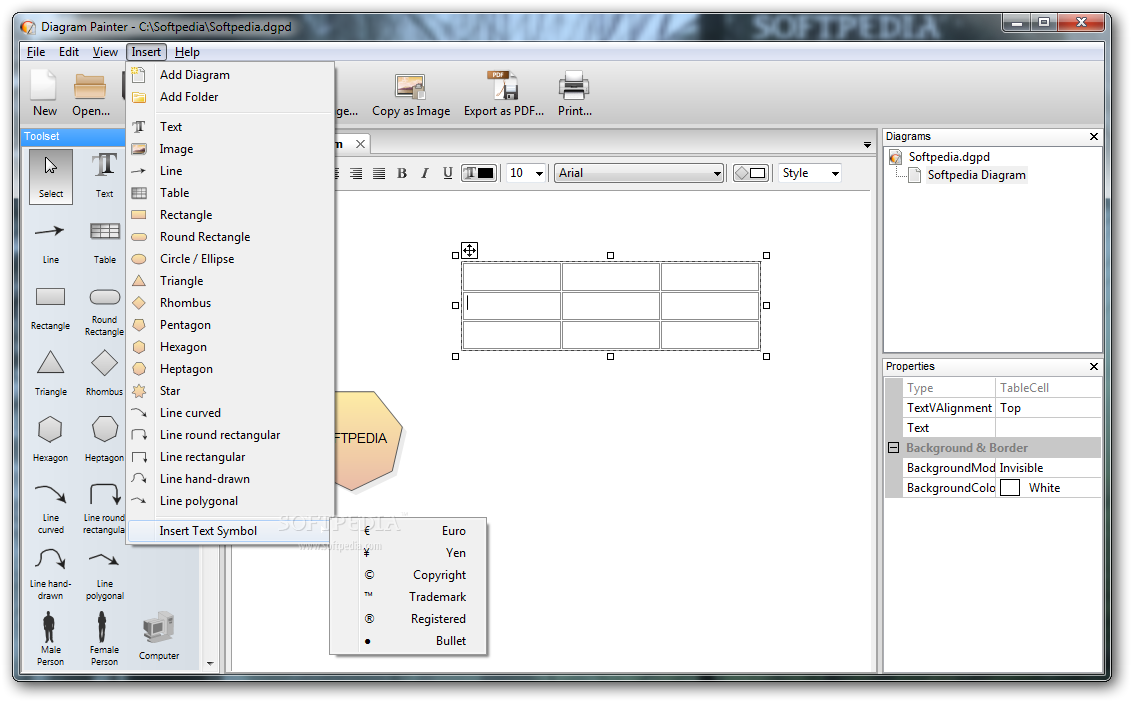Viewport: 1132px width, 702px height.
Task: Insert the Bullet symbol
Action: pyautogui.click(x=409, y=641)
